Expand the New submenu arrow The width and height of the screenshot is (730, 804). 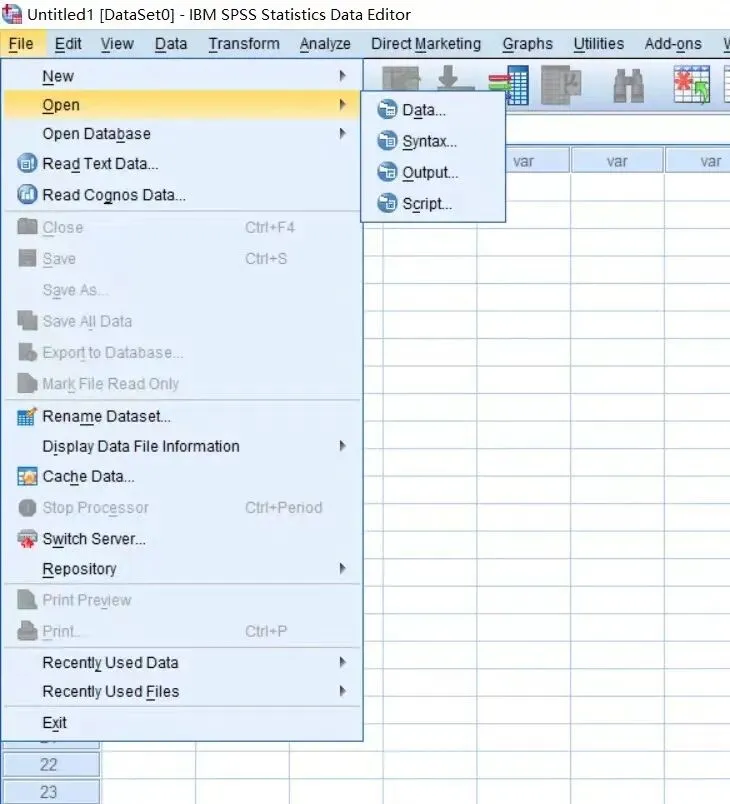click(x=342, y=76)
